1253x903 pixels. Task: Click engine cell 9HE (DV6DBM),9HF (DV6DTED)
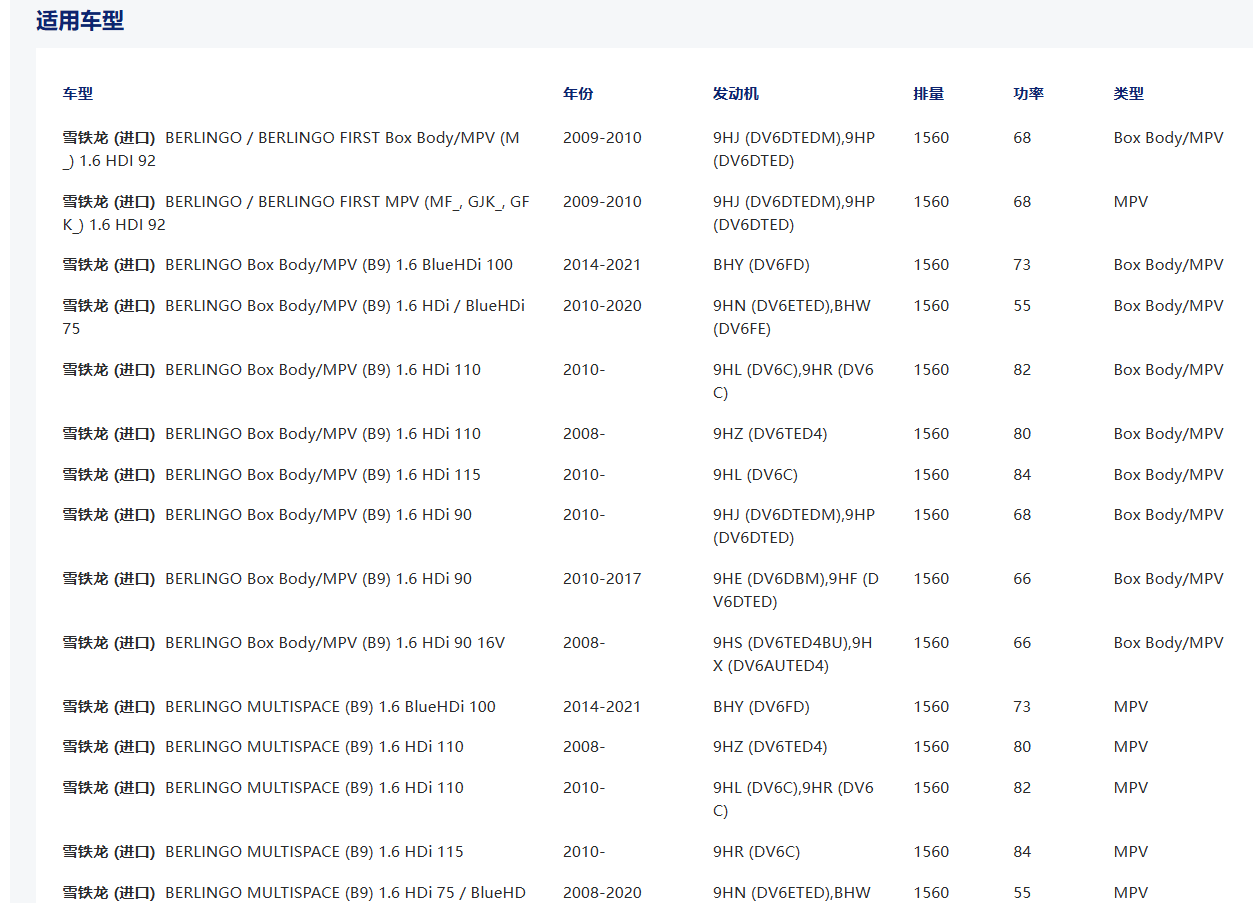[x=795, y=590]
